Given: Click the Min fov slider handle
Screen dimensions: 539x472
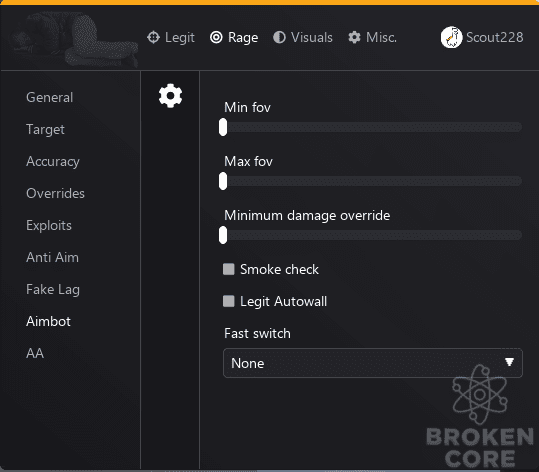Looking at the screenshot, I should (x=223, y=127).
